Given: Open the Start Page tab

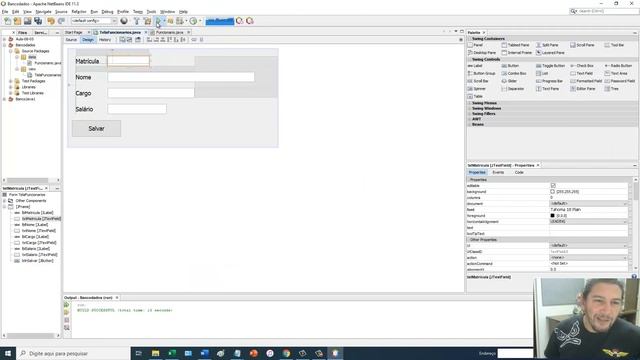Looking at the screenshot, I should (74, 32).
